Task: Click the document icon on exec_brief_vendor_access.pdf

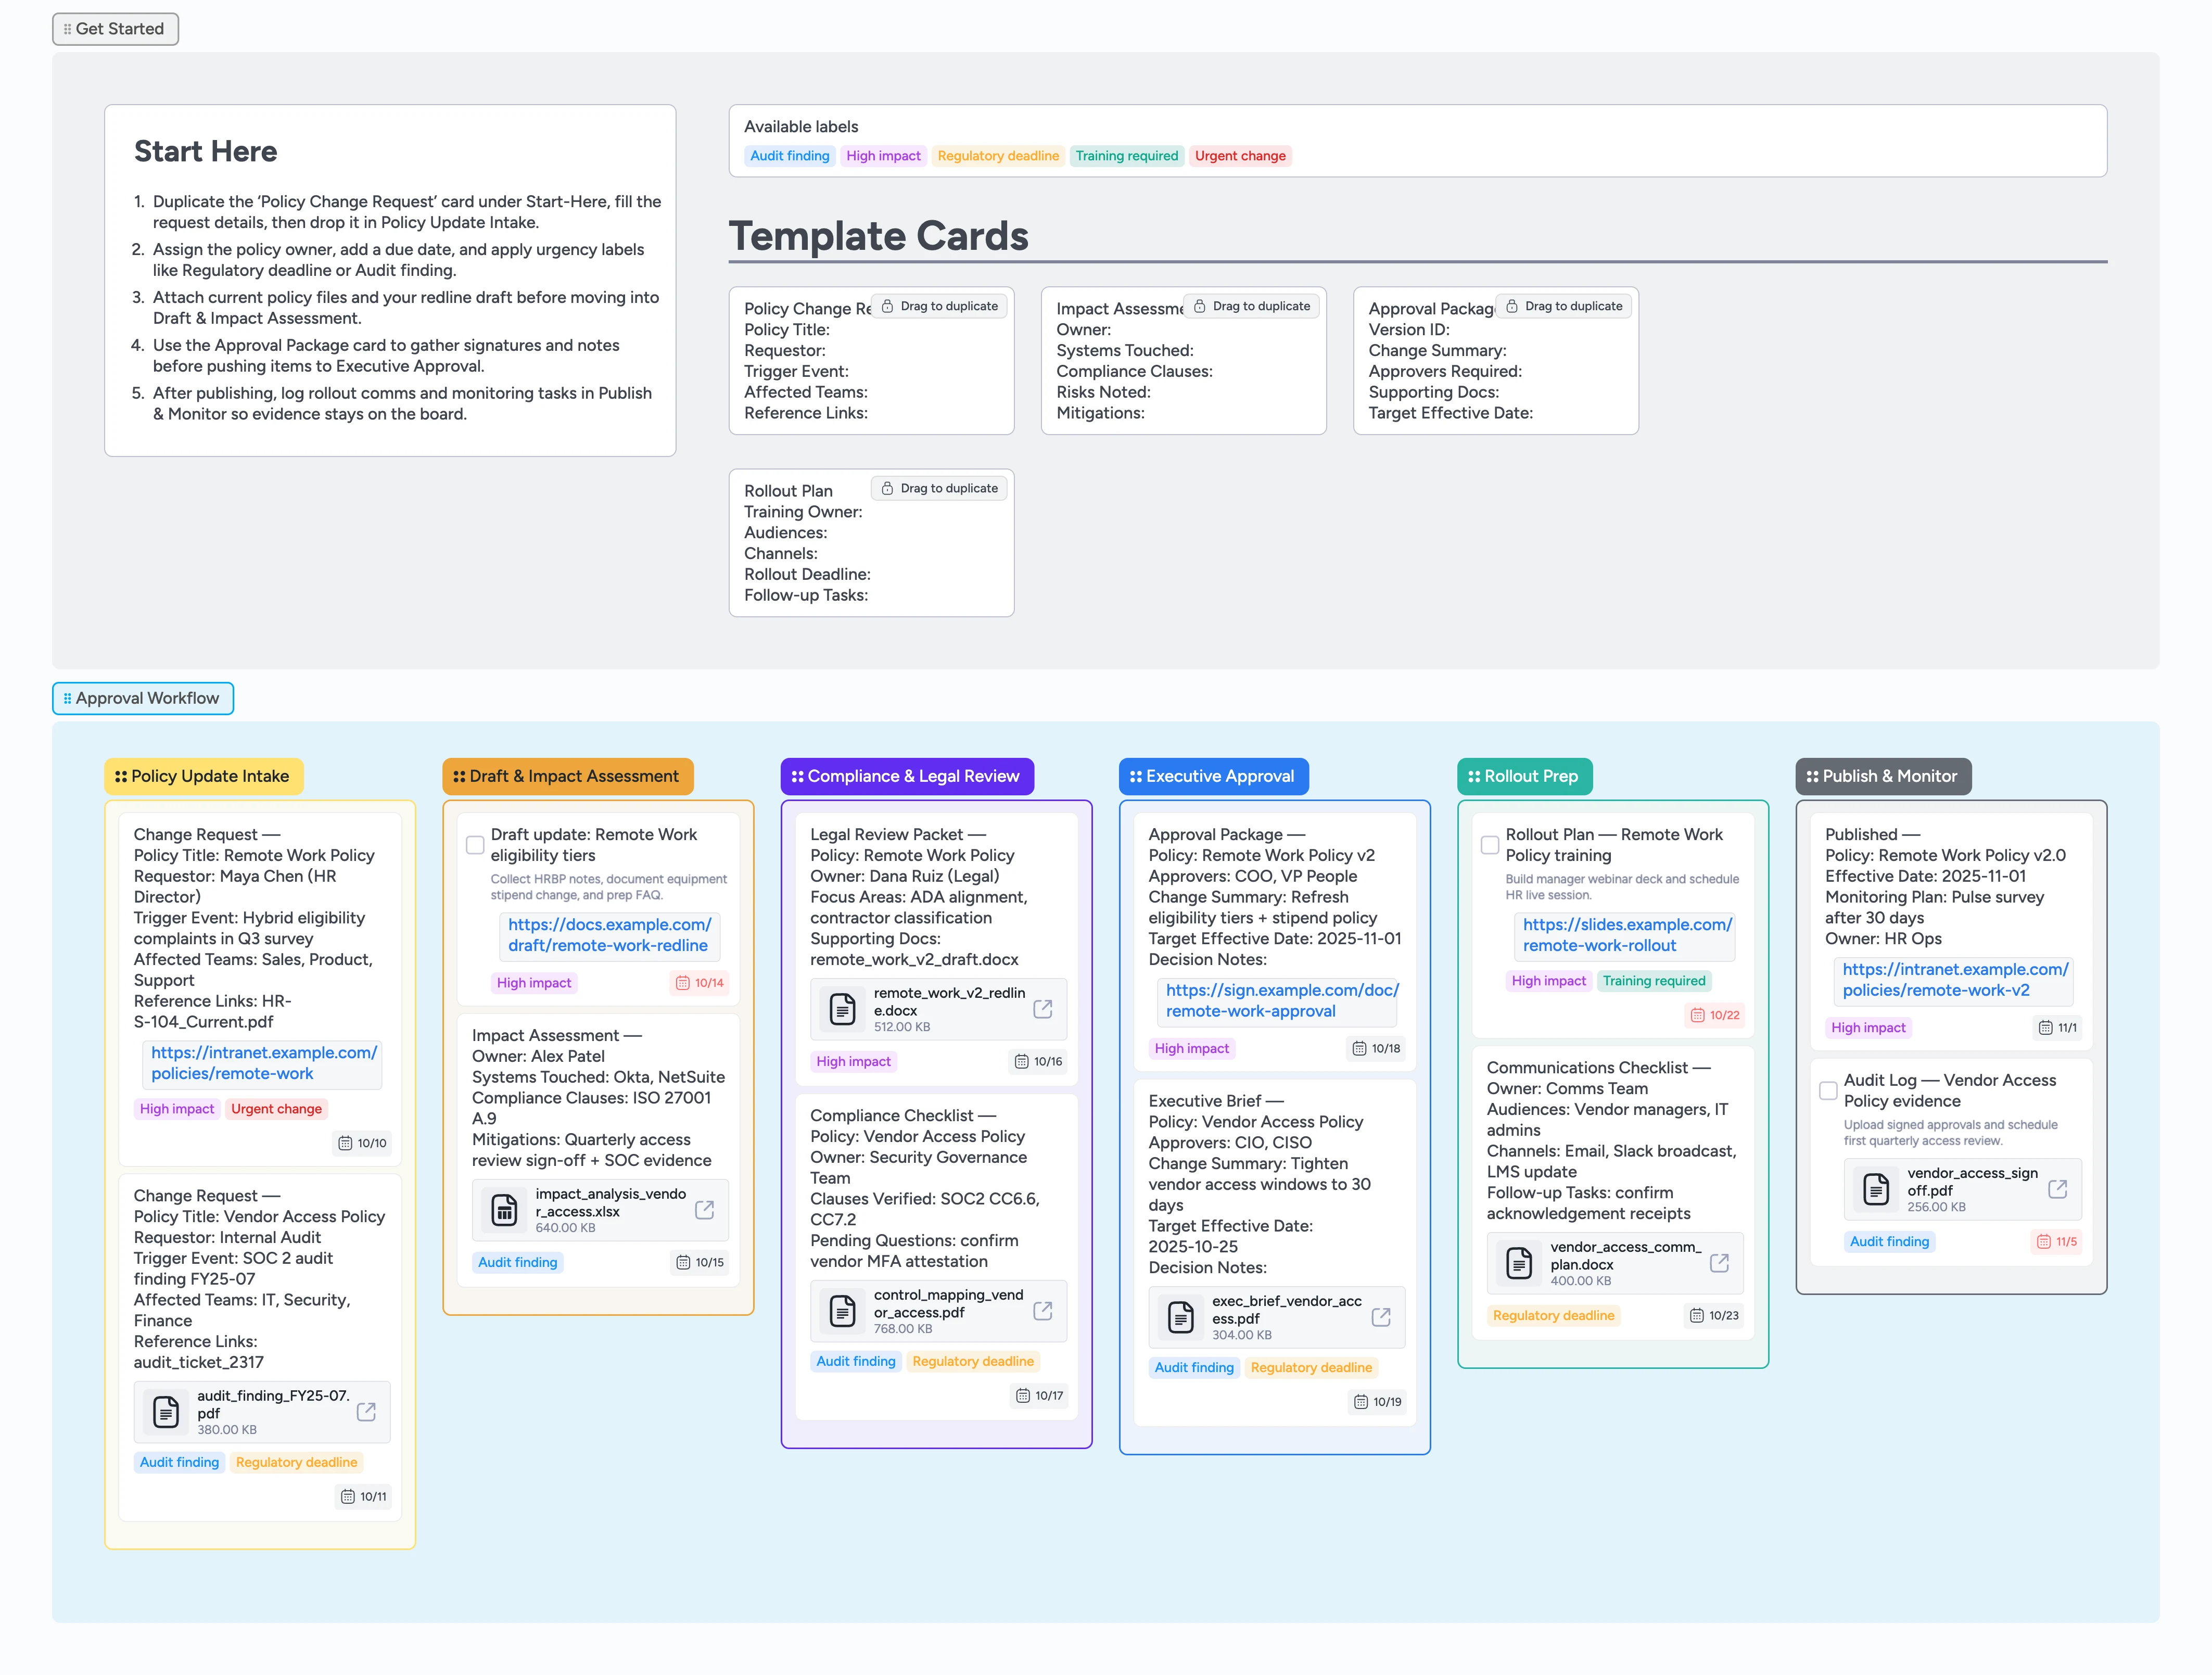Action: pos(1183,1317)
